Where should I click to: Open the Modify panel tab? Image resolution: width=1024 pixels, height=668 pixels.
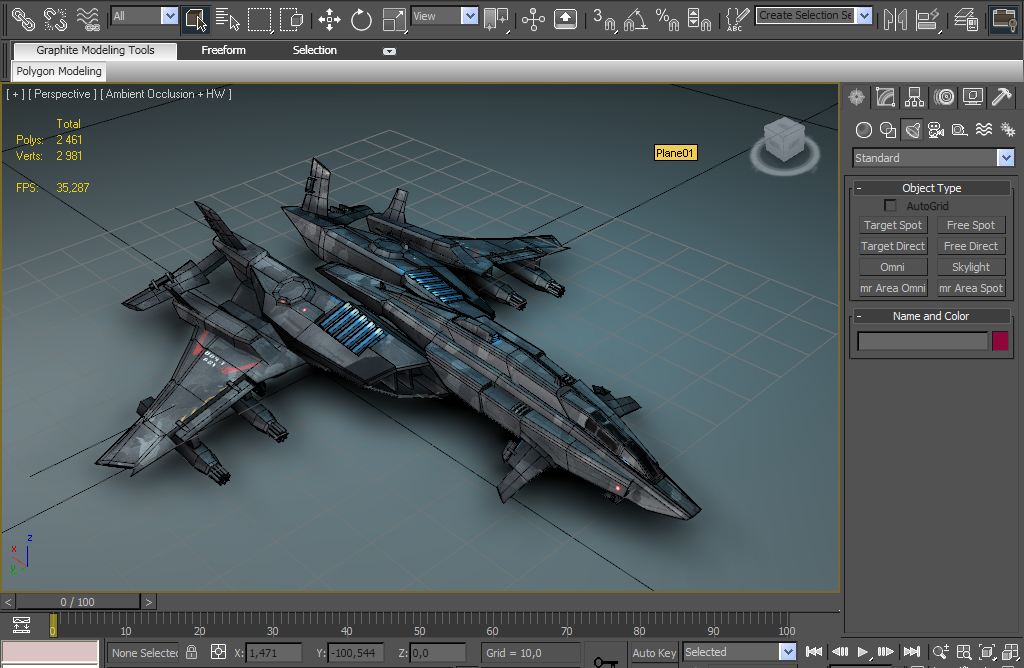pos(885,97)
